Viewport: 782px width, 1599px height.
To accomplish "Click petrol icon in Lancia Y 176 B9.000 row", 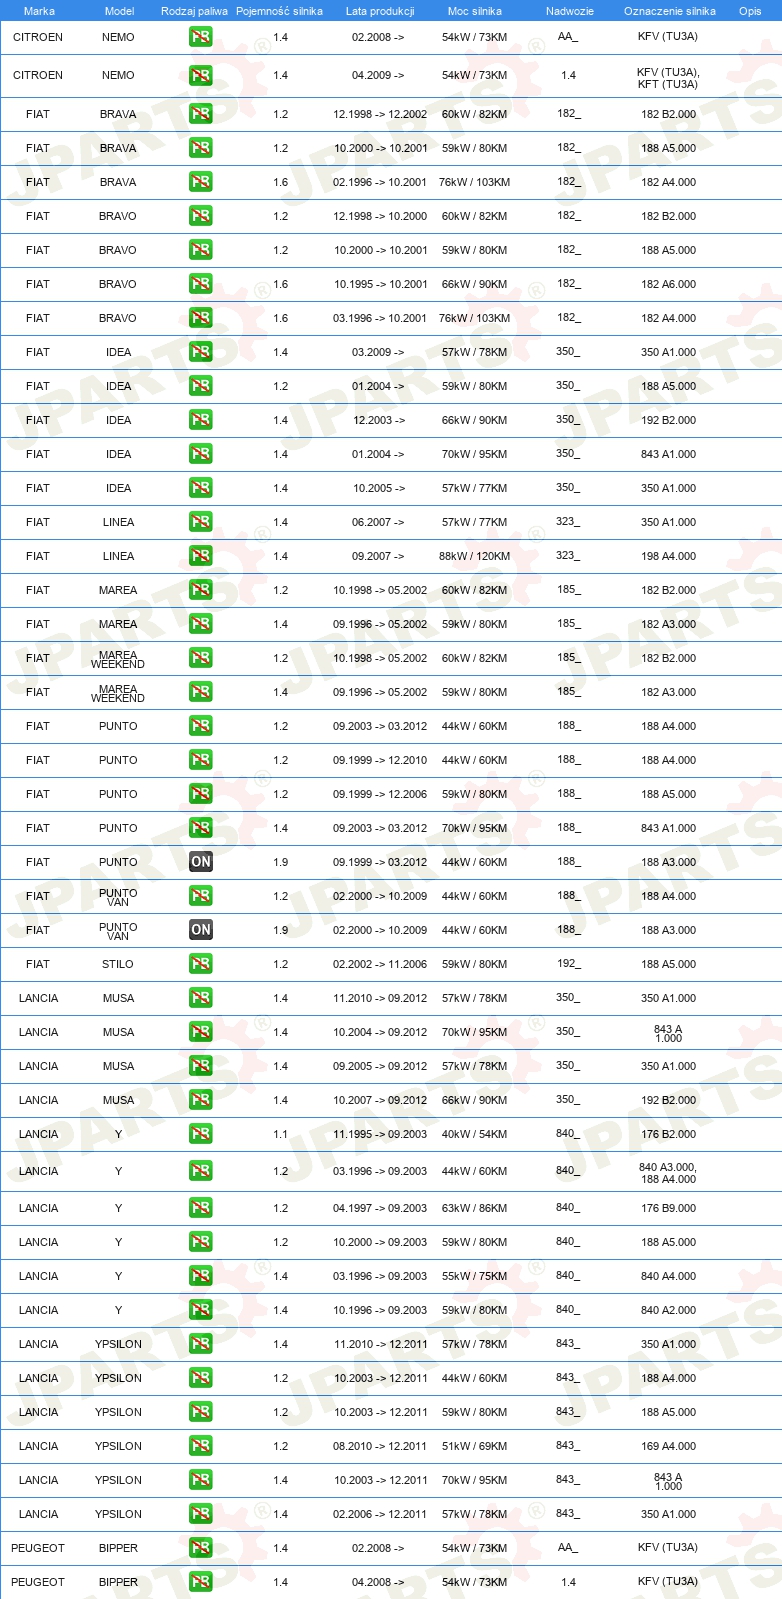I will tap(201, 1208).
